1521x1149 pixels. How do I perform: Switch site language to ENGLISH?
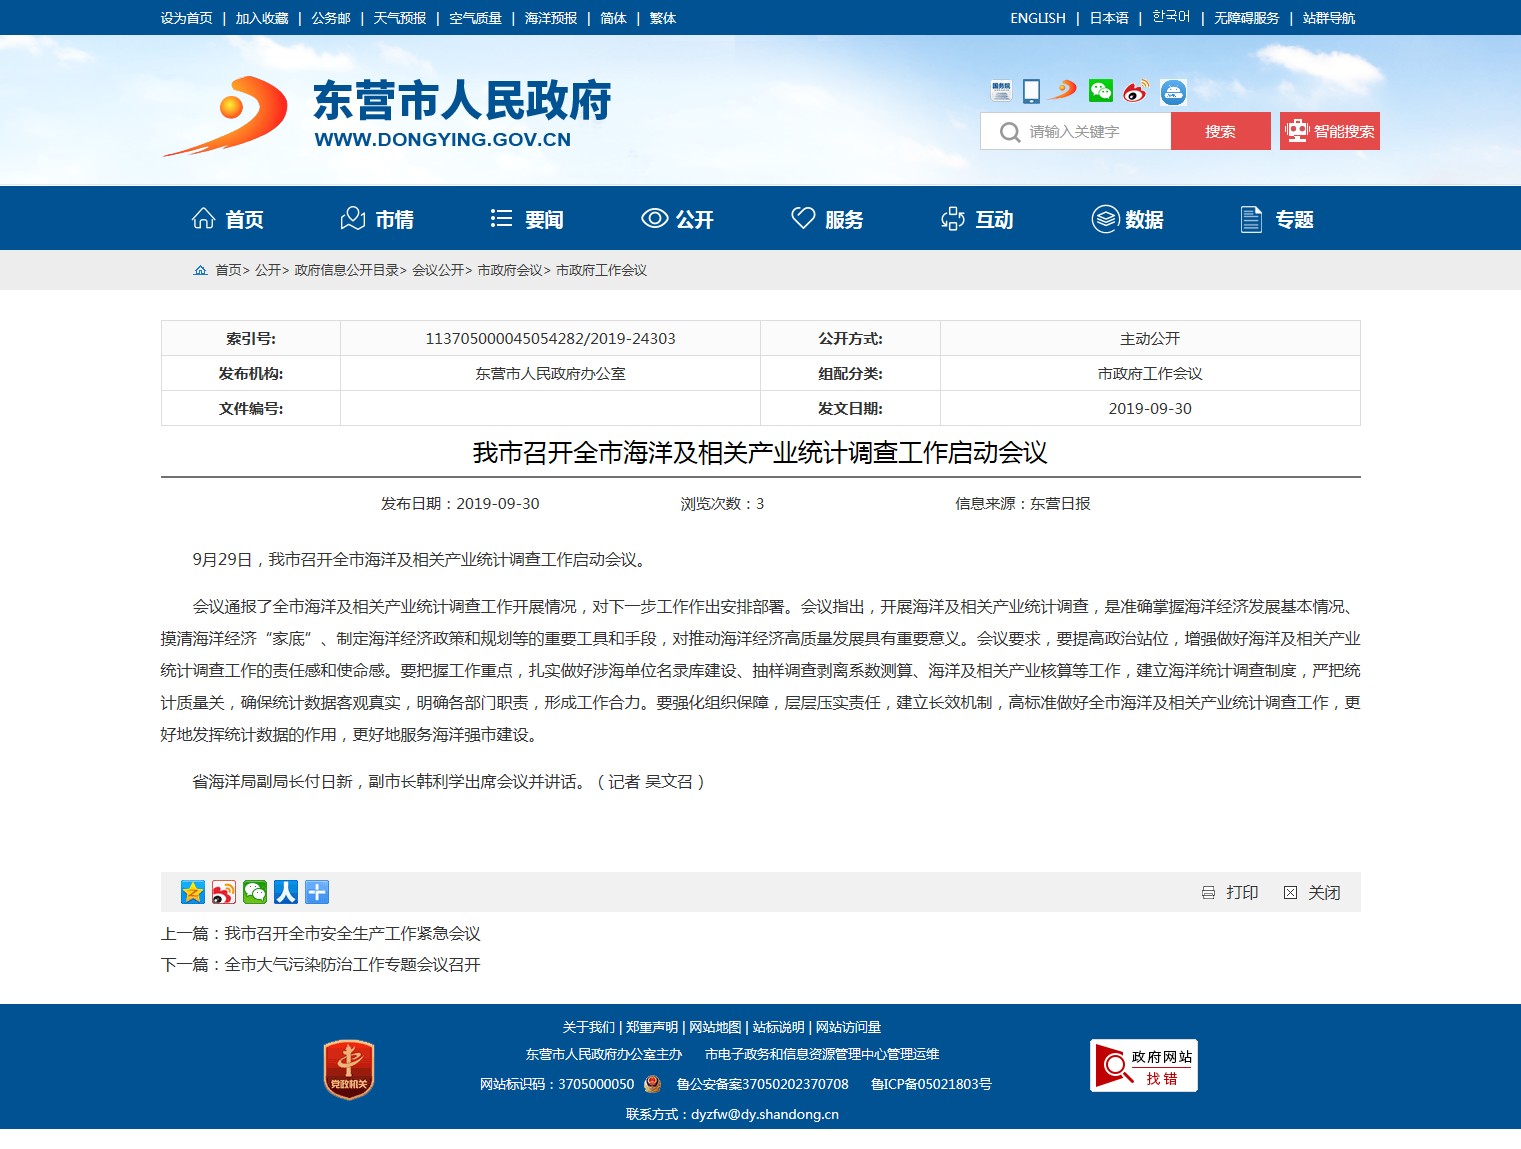[x=1037, y=18]
